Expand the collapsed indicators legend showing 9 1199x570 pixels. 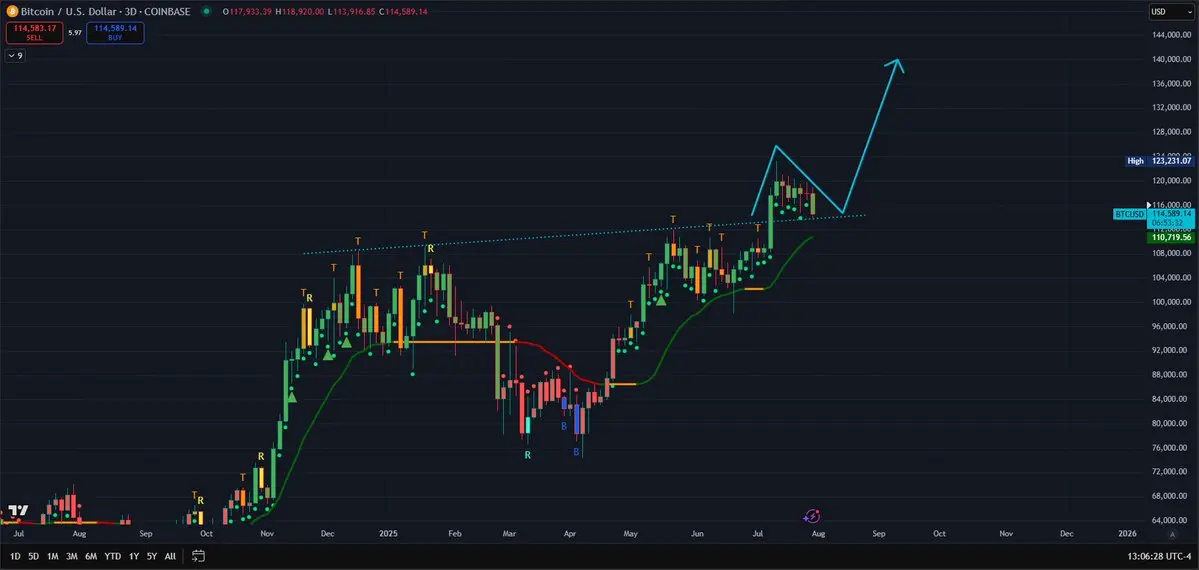click(15, 56)
